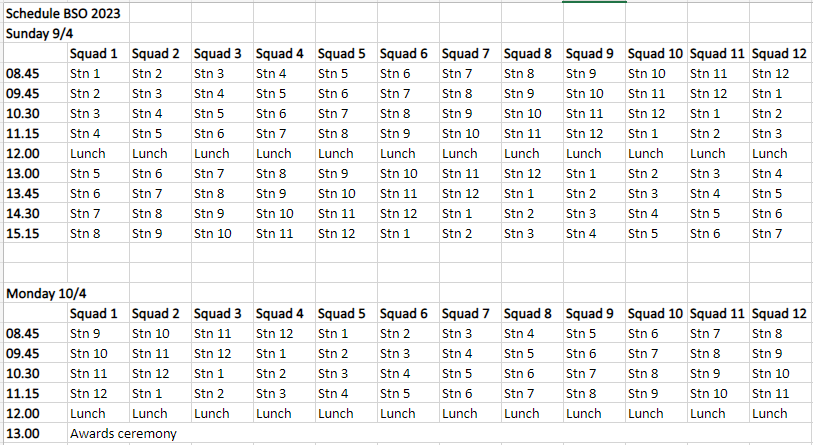The image size is (813, 445).
Task: Click Monday's Squad 12 column header
Action: [x=780, y=313]
